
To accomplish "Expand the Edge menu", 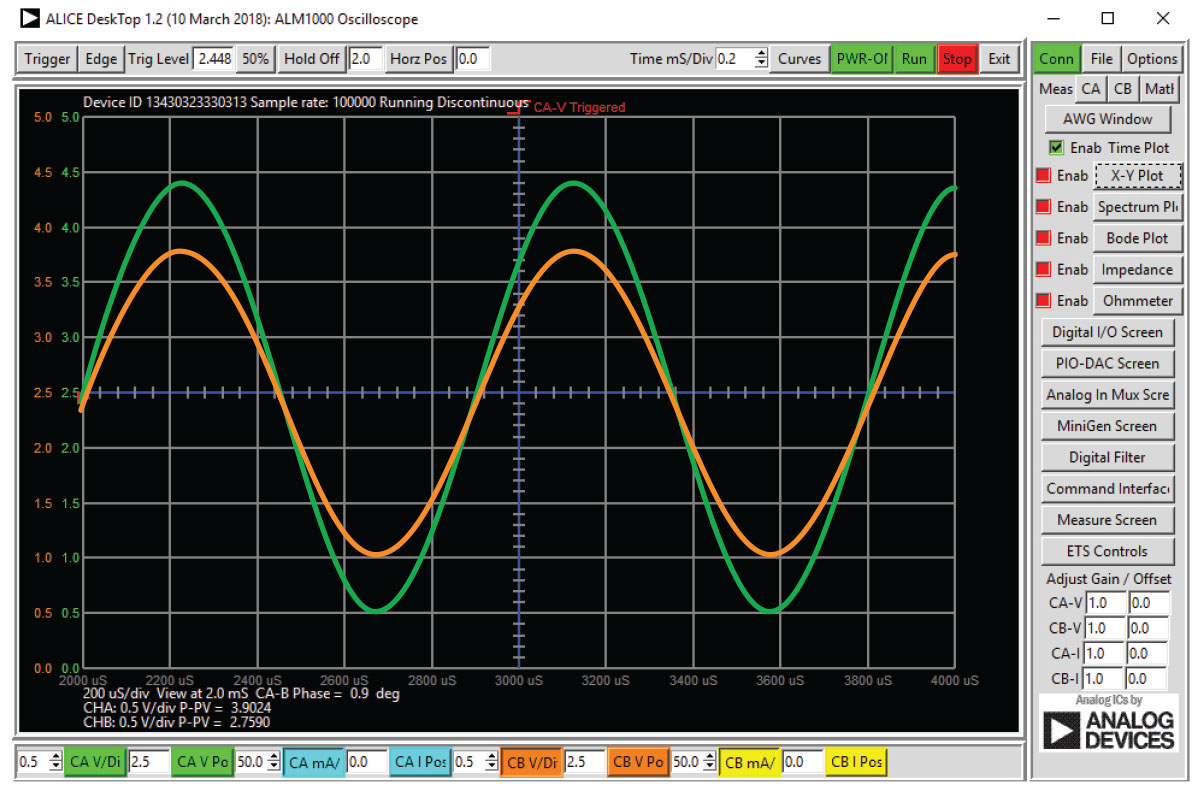I will pyautogui.click(x=101, y=59).
